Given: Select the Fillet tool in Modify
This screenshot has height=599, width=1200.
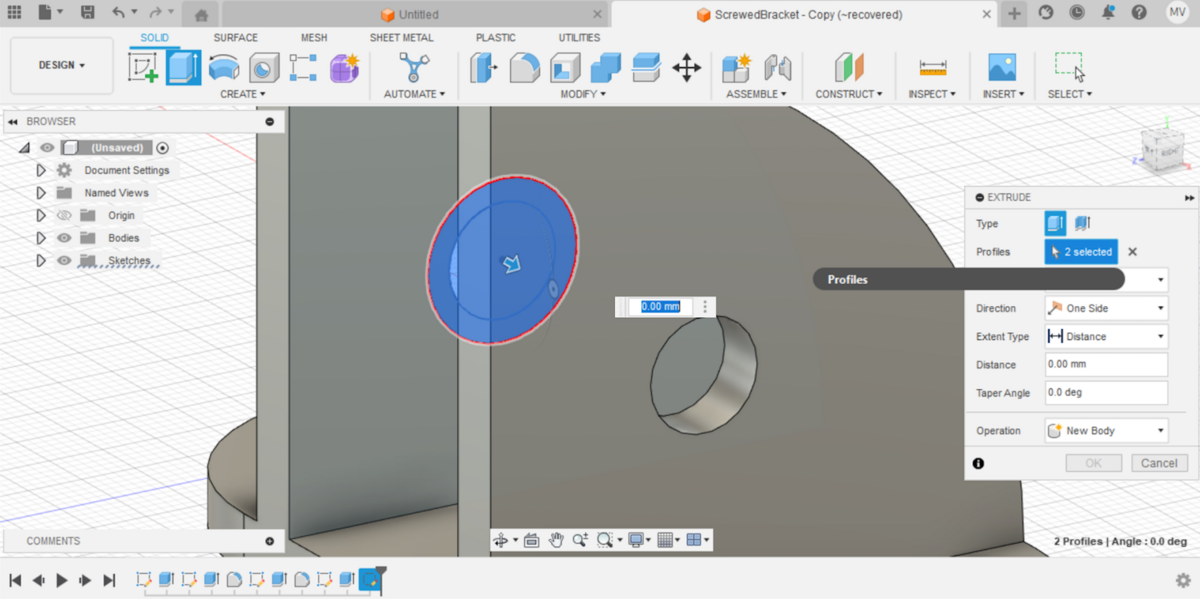Looking at the screenshot, I should coord(525,68).
